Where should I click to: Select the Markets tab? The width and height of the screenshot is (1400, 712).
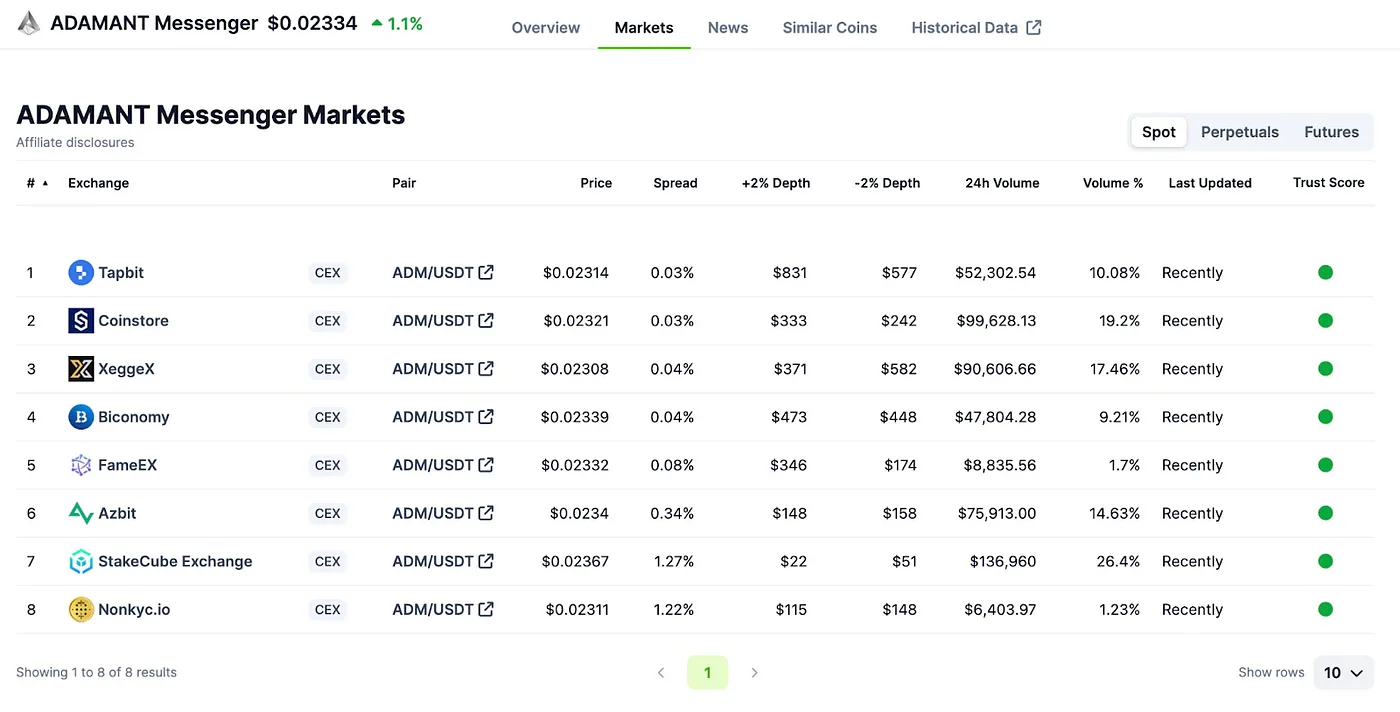[x=644, y=28]
